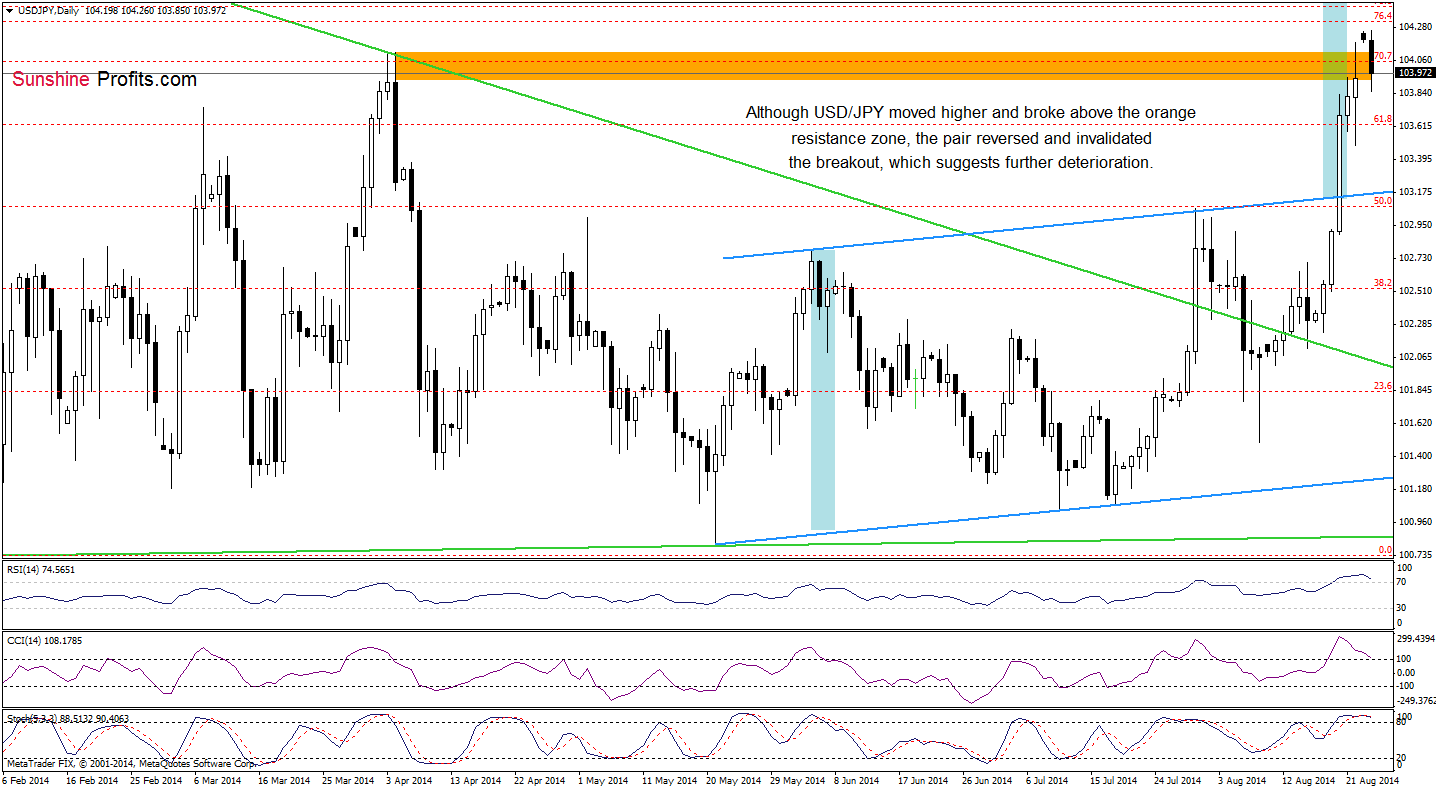This screenshot has width=1436, height=789.
Task: Click the 102.950 price axis label
Action: [1414, 224]
